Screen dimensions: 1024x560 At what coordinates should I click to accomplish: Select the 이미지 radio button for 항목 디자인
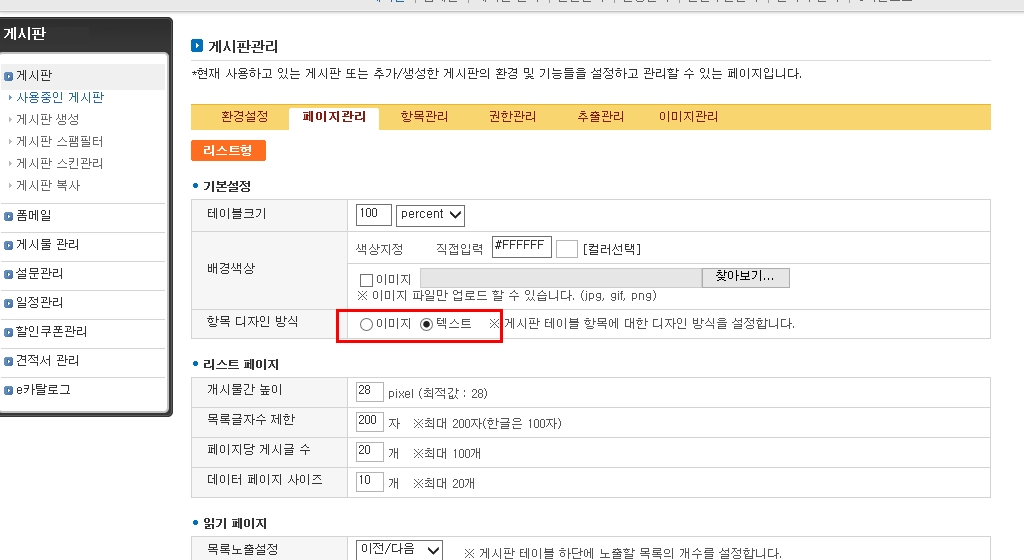pos(366,324)
